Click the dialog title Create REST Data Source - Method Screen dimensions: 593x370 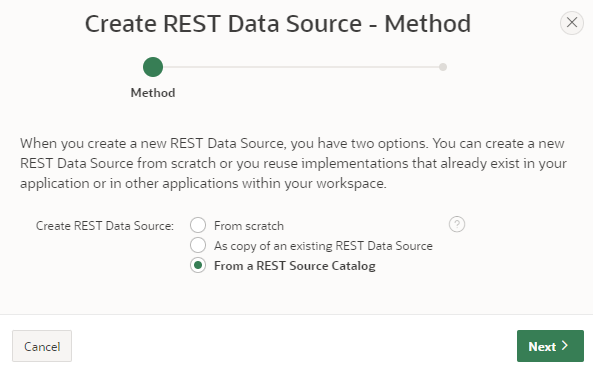[x=278, y=24]
